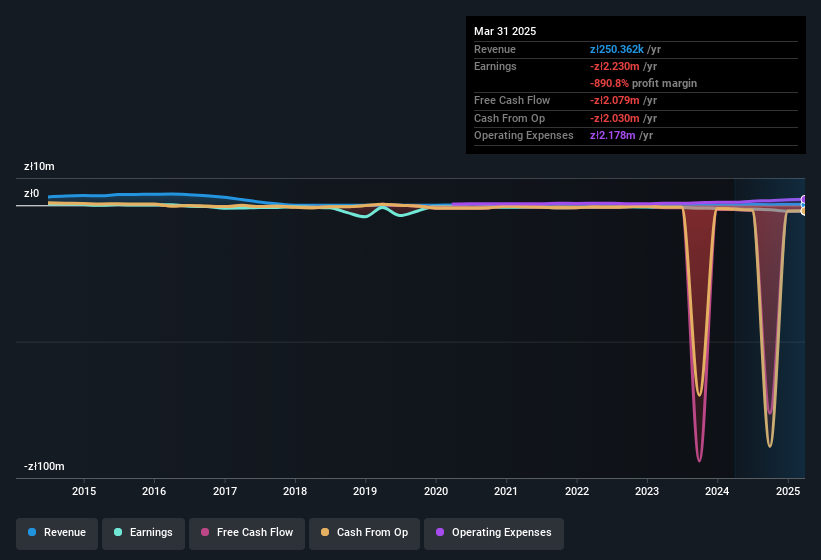Toggle the Earnings legend button

click(x=143, y=533)
